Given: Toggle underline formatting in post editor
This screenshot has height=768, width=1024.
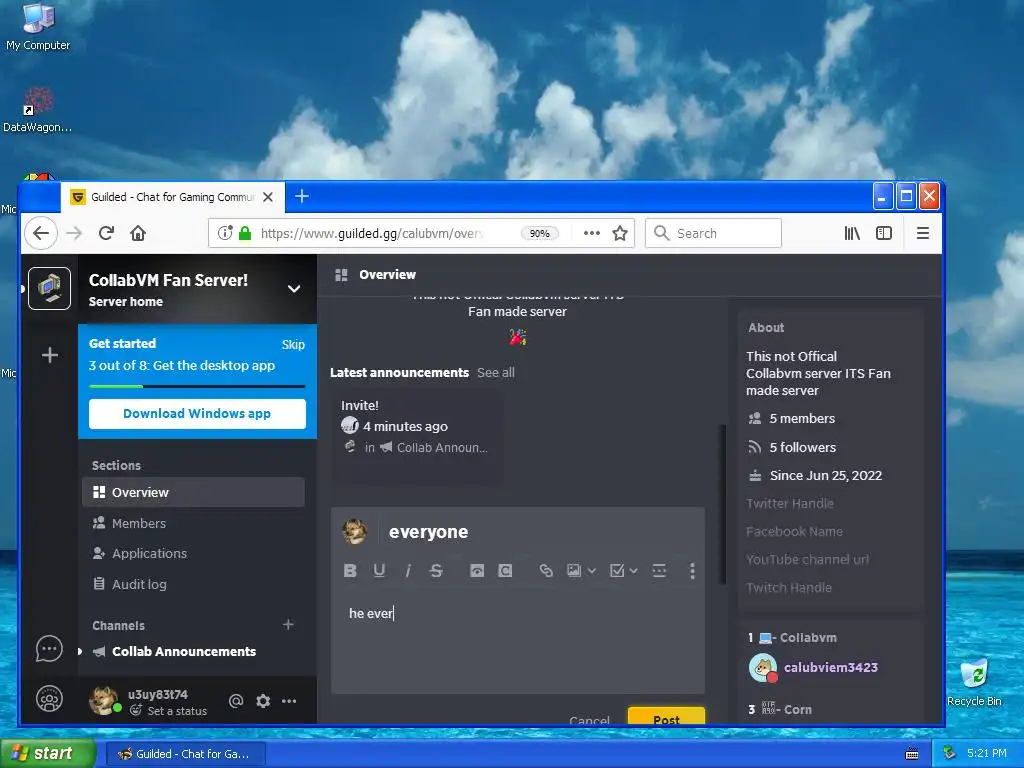Looking at the screenshot, I should (379, 571).
